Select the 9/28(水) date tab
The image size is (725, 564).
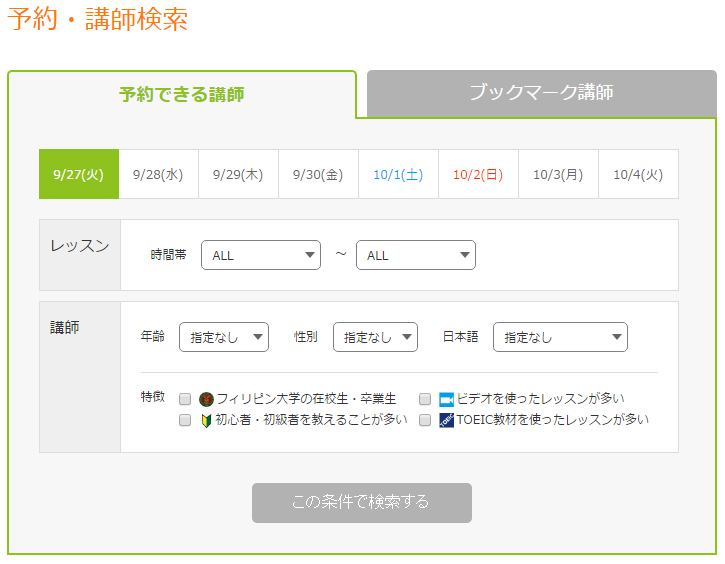tap(158, 174)
